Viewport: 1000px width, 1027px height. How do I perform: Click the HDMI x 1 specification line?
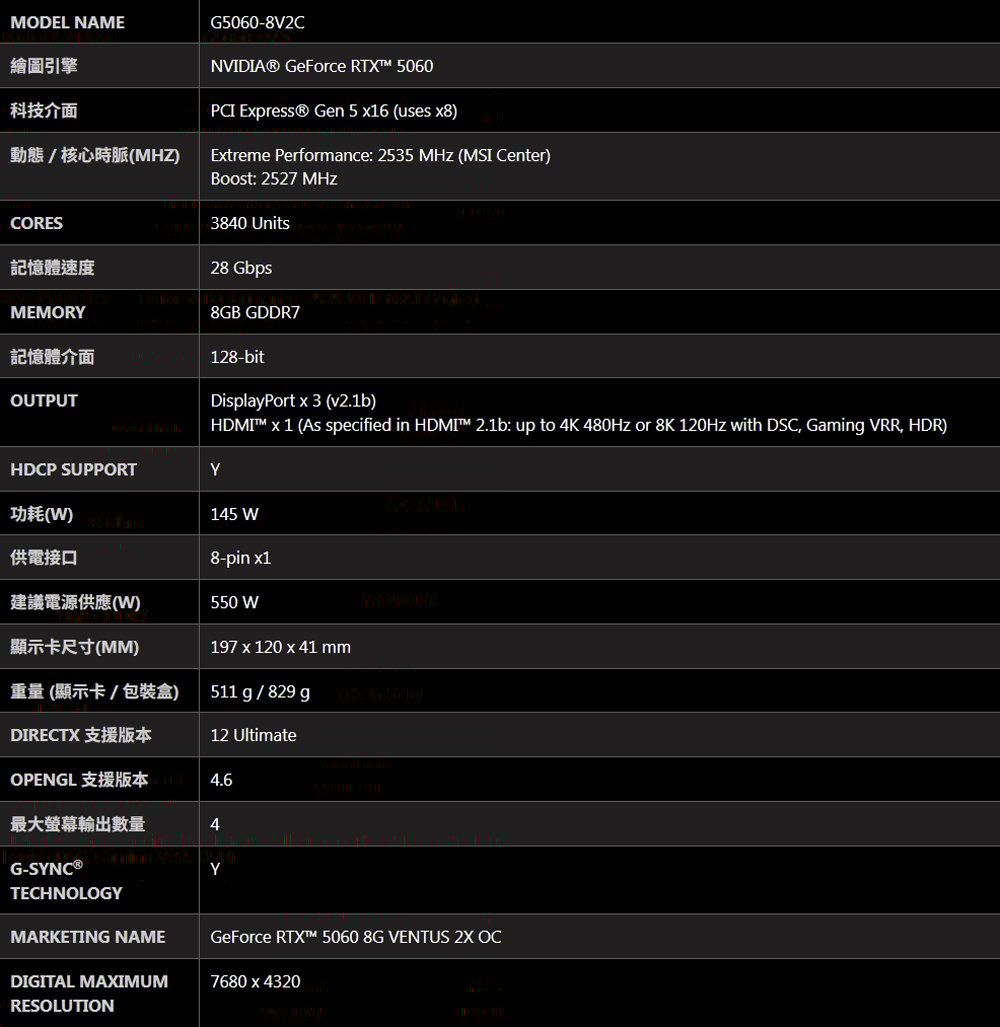(579, 425)
